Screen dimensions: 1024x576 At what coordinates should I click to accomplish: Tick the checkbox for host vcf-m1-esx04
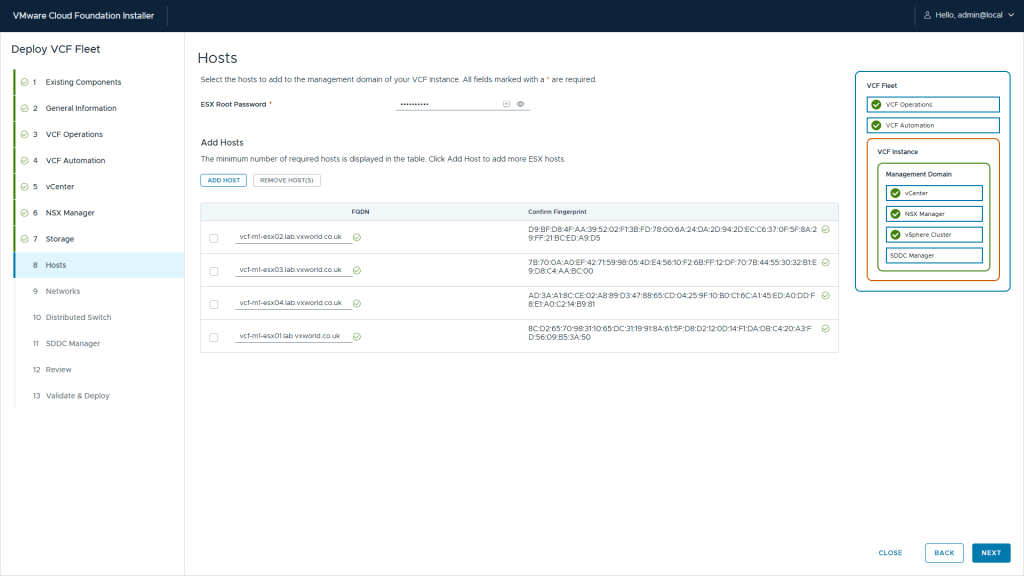pos(214,304)
